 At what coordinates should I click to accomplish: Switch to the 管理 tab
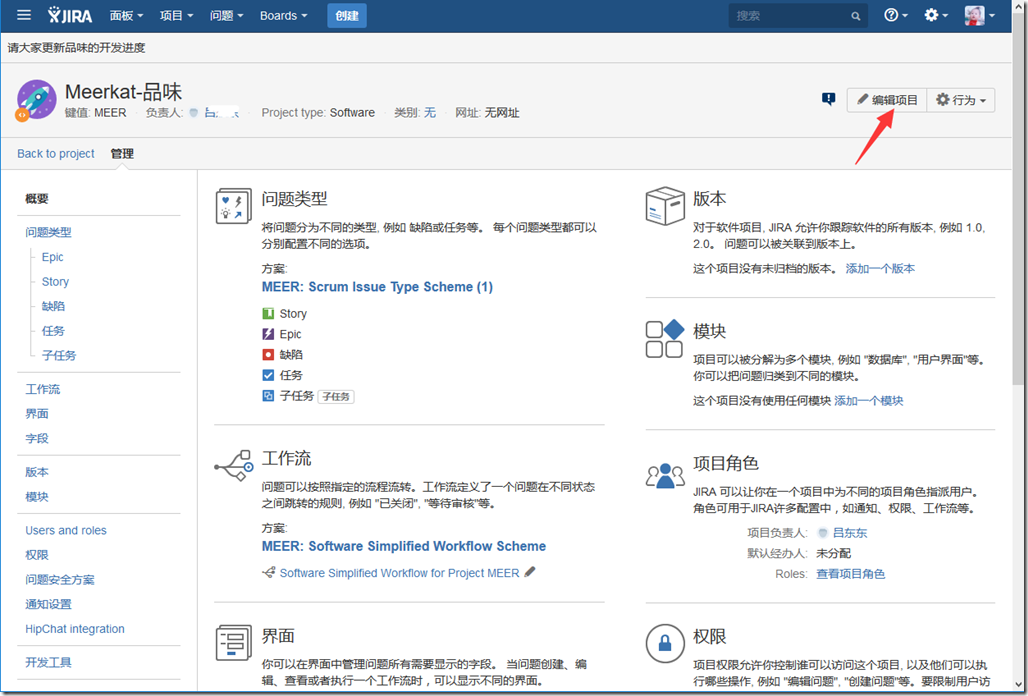coord(122,154)
